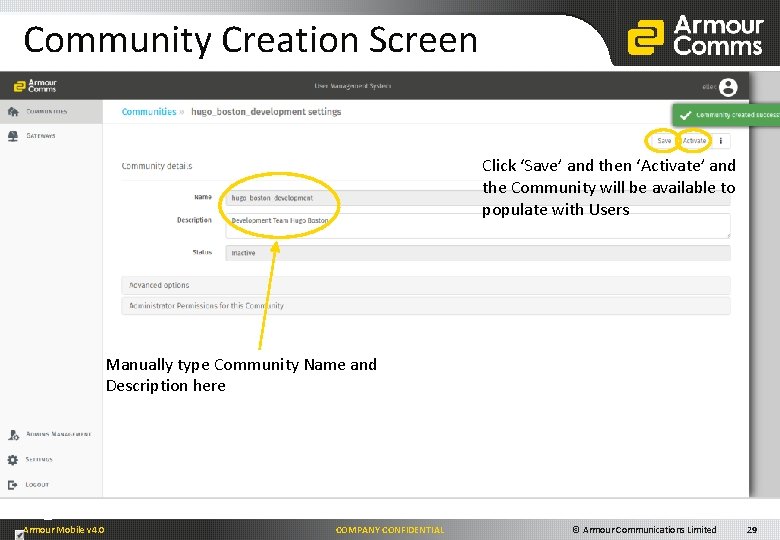Open Settings in the sidebar menu
Viewport: 780px width, 540px height.
[51, 460]
